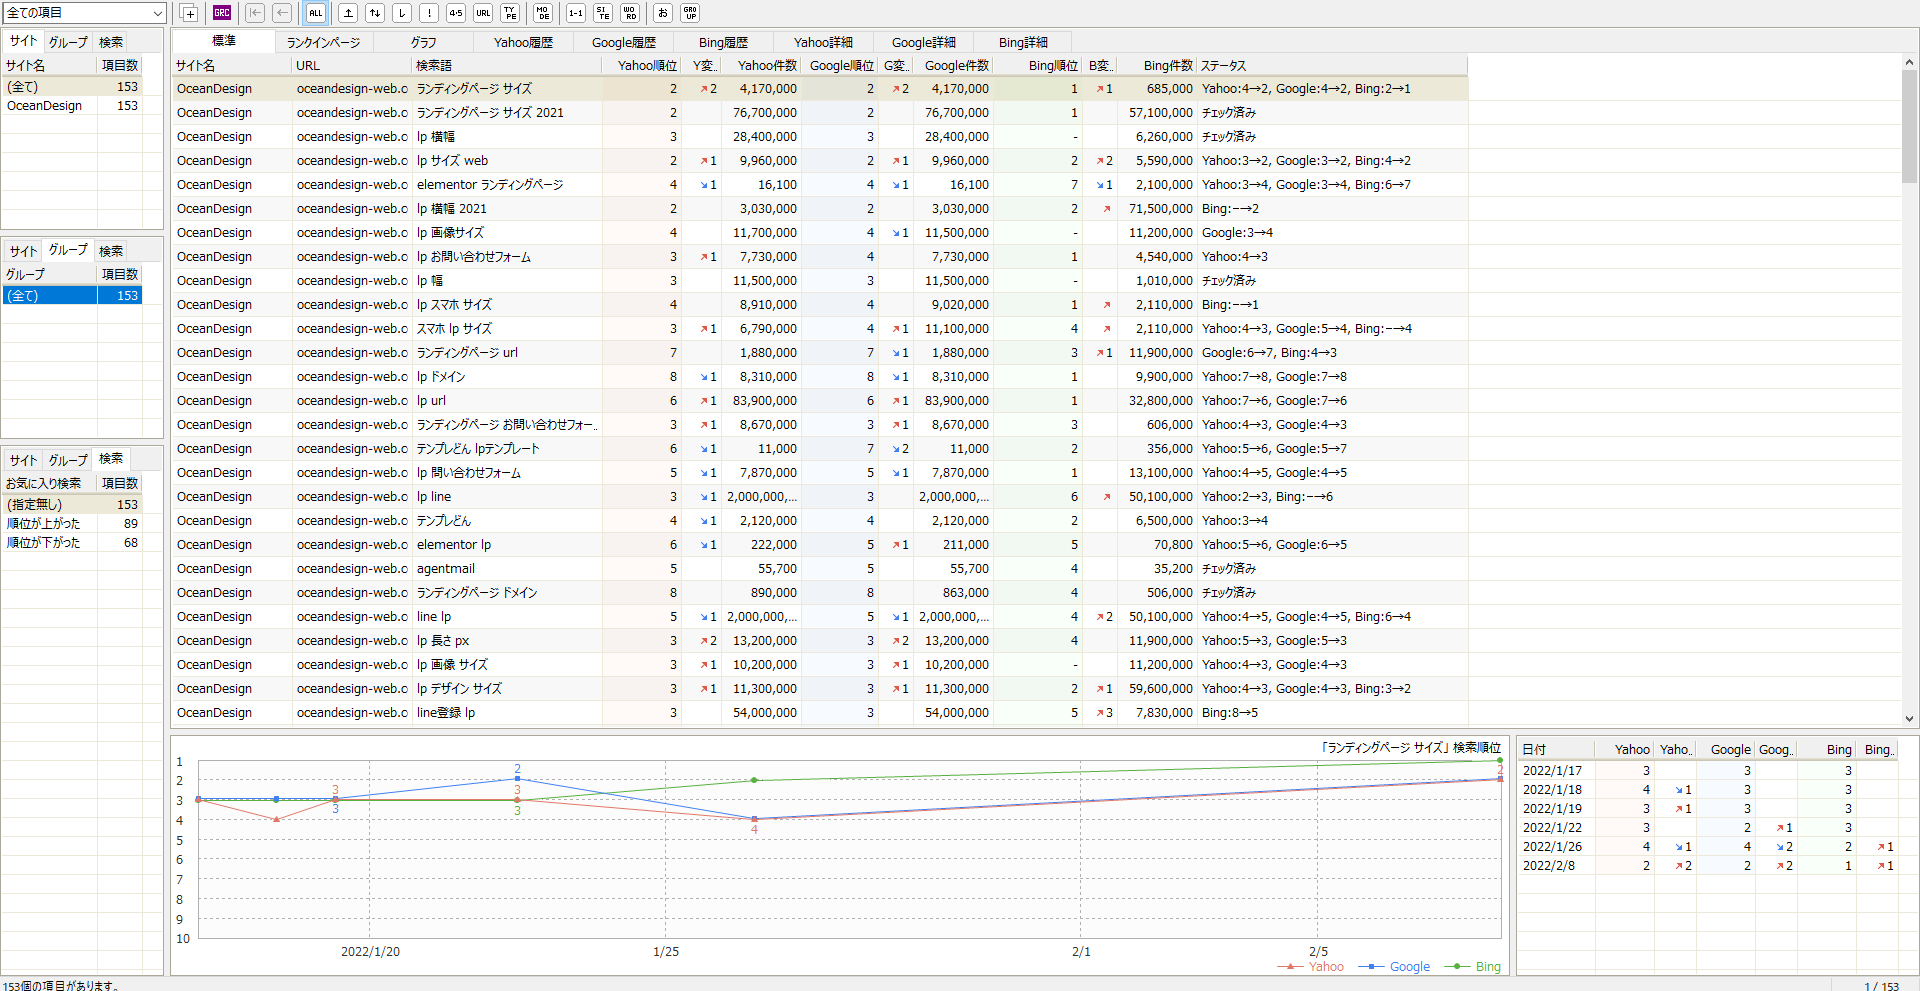The image size is (1920, 991).
Task: Sort by the ステータス column header
Action: 1332,65
